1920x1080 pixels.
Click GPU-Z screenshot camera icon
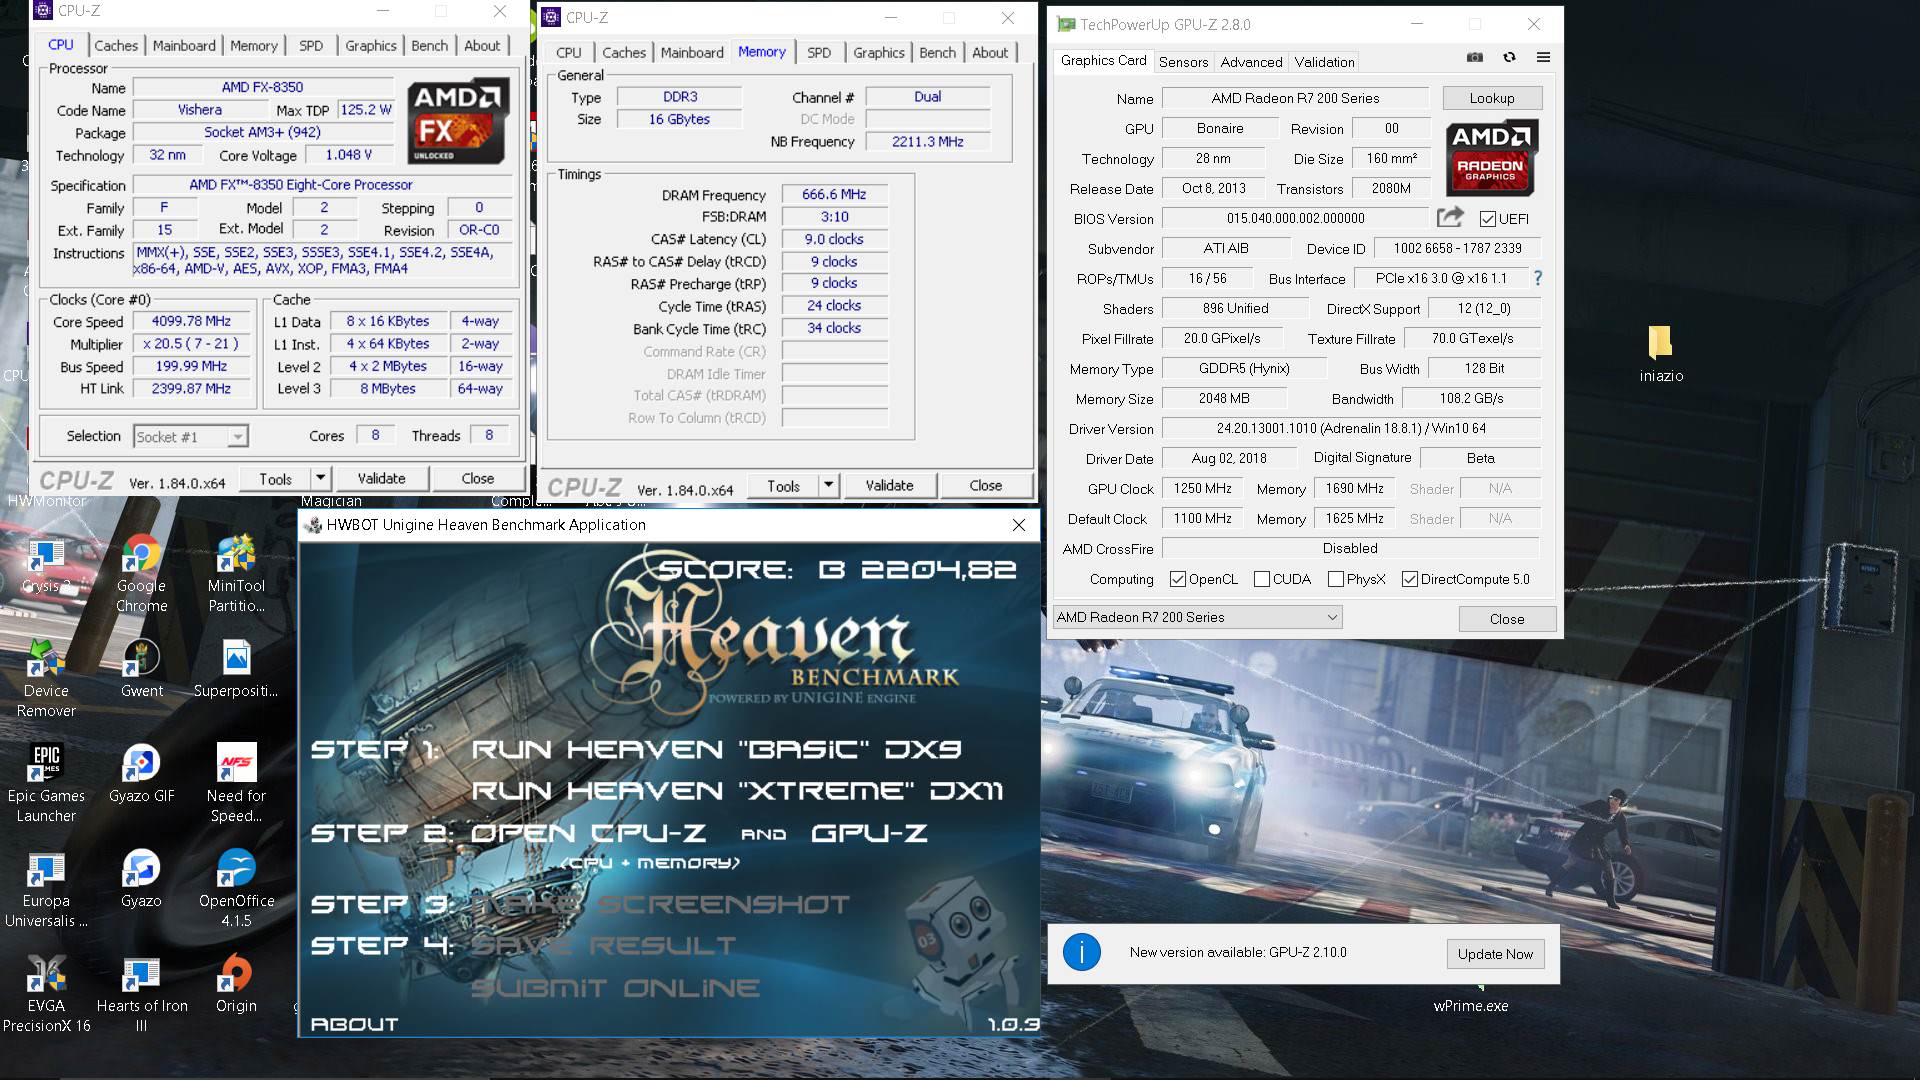1474,58
